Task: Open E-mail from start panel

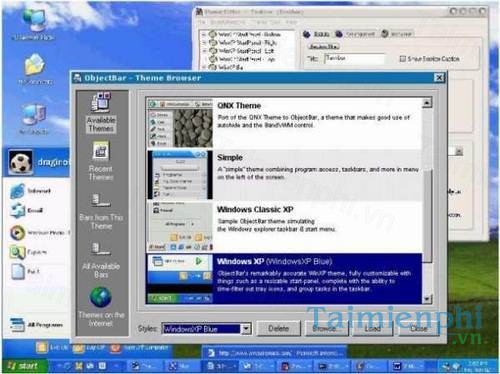Action: 27,210
